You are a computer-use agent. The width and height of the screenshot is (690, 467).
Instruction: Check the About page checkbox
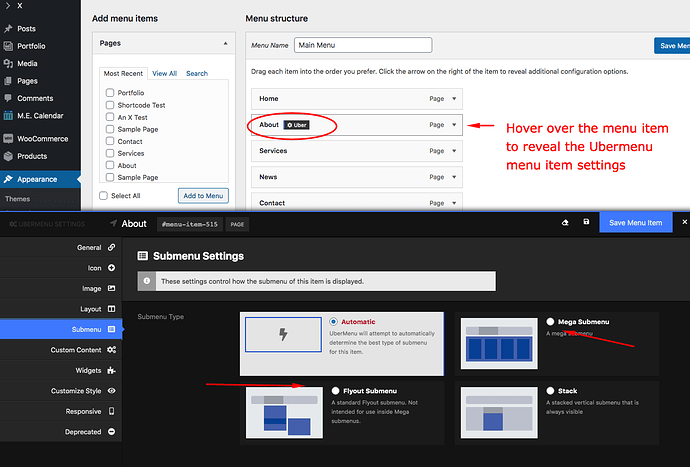110,165
